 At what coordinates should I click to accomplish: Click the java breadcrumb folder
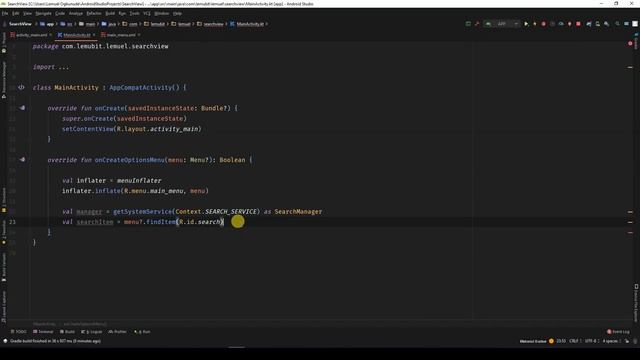(109, 24)
